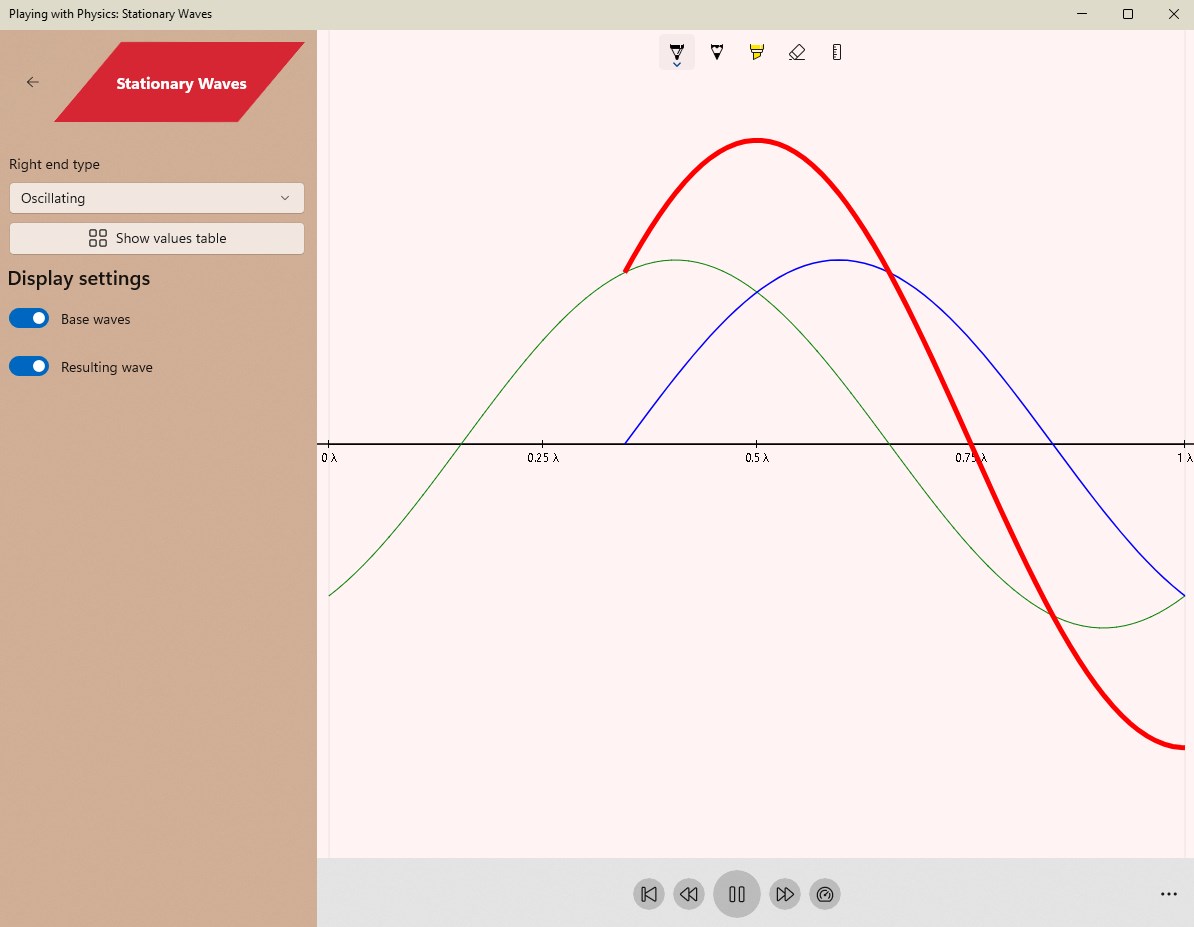Pick the yellow highlighter tool

pos(757,51)
